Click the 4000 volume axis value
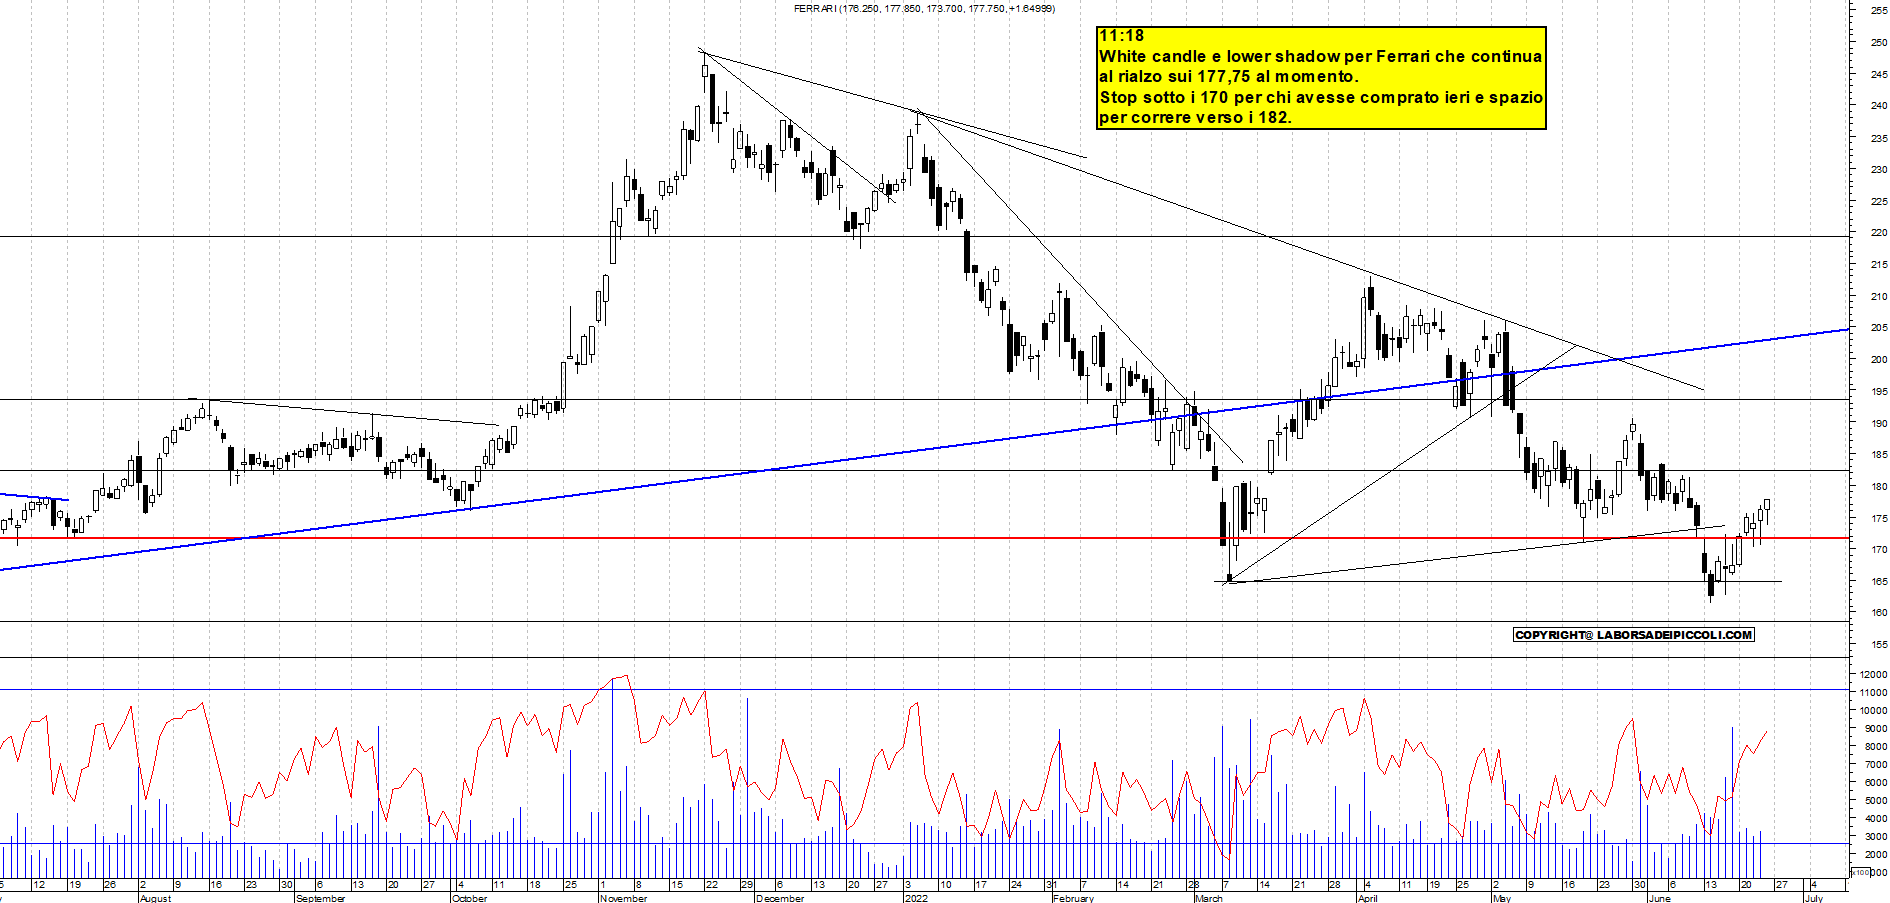Image resolution: width=1890 pixels, height=903 pixels. tap(1876, 818)
